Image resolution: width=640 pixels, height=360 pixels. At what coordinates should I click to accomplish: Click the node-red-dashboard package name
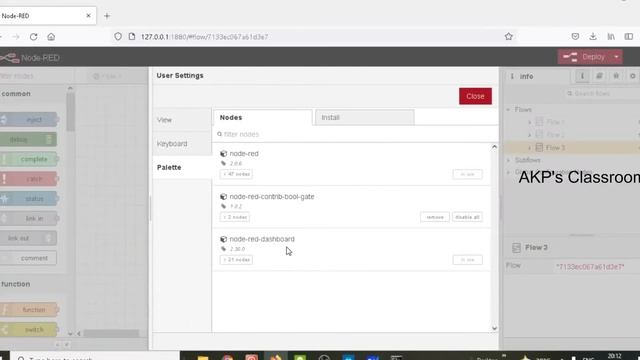click(262, 239)
